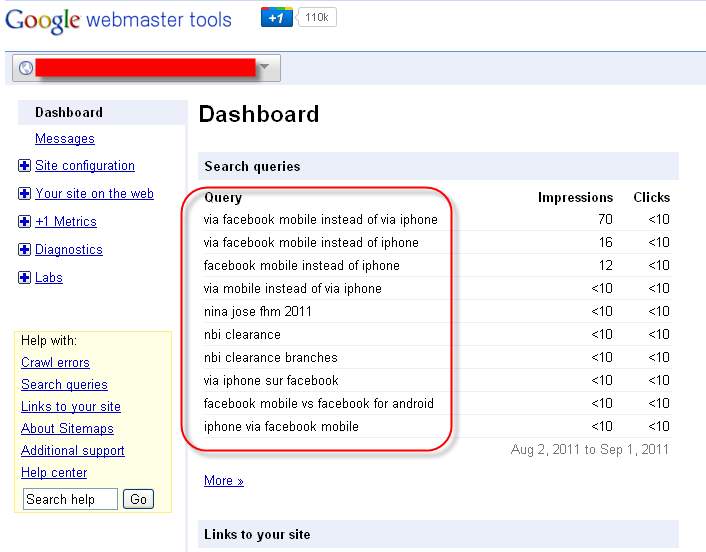This screenshot has height=552, width=706.
Task: Select query 'nbi clearance branches'
Action: tap(271, 357)
